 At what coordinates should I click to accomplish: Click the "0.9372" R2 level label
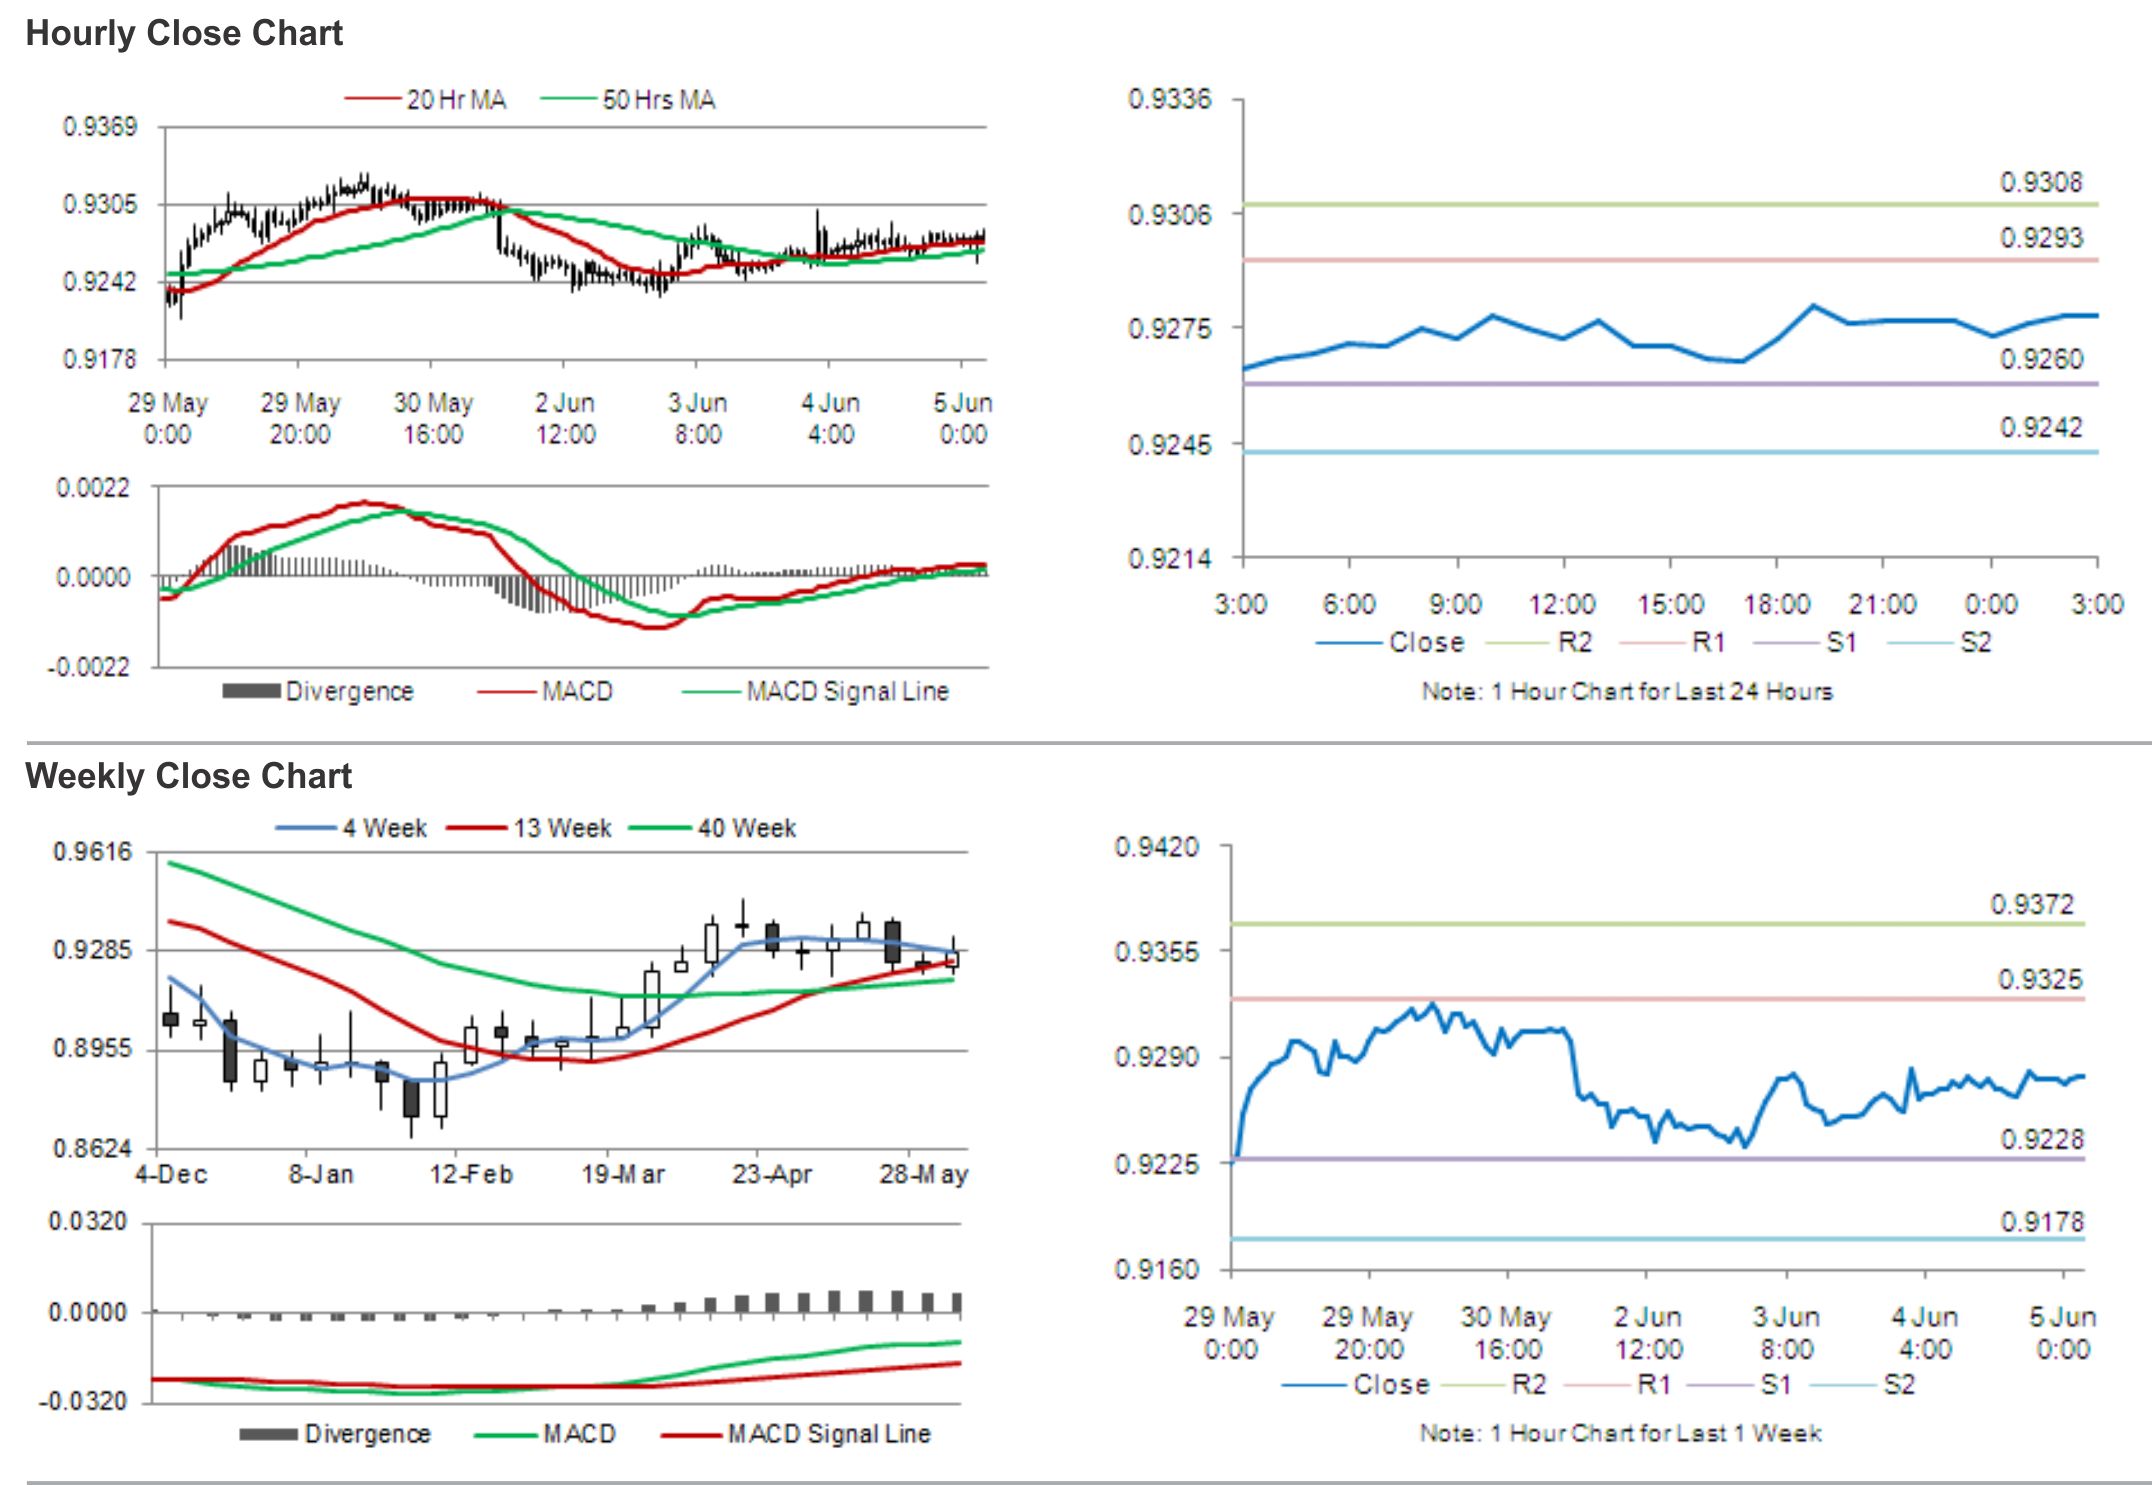coord(2032,904)
